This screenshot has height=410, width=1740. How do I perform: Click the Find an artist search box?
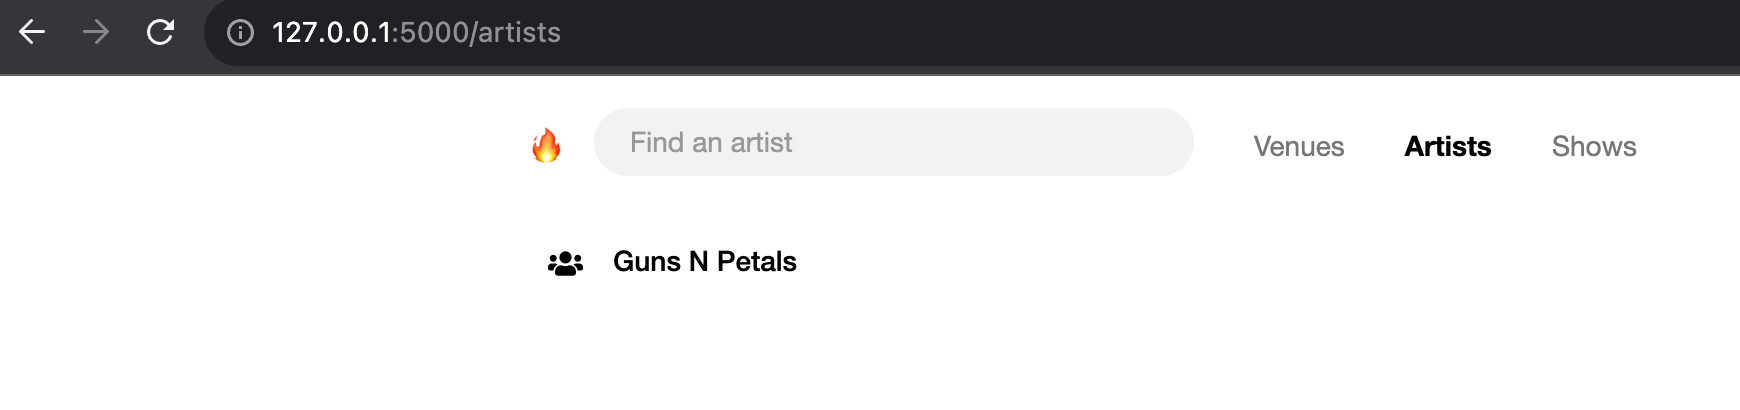click(893, 142)
